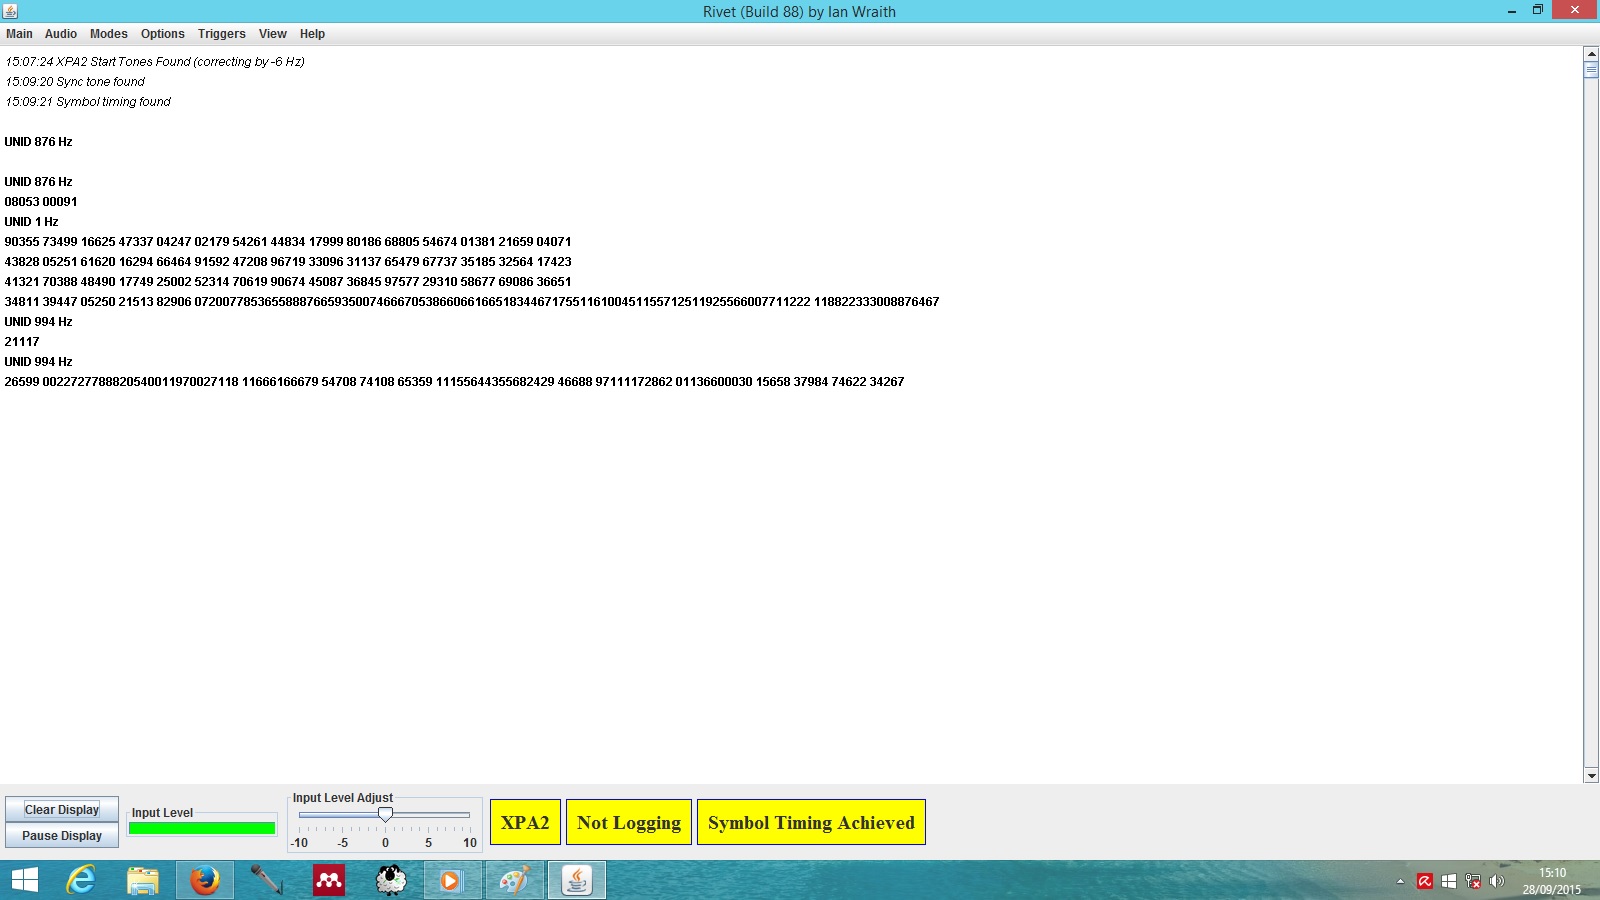
Task: Click the Input Level Adjust slider thumb
Action: tap(385, 815)
